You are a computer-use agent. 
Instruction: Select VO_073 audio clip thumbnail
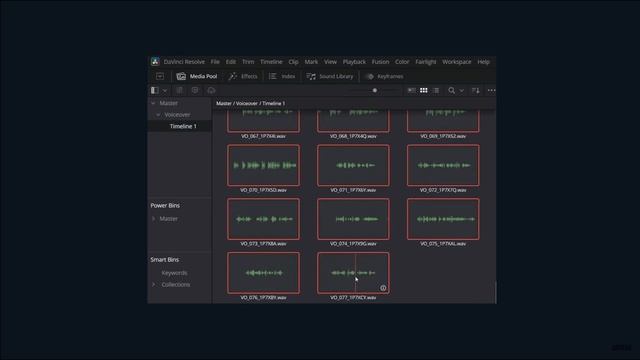[263, 219]
